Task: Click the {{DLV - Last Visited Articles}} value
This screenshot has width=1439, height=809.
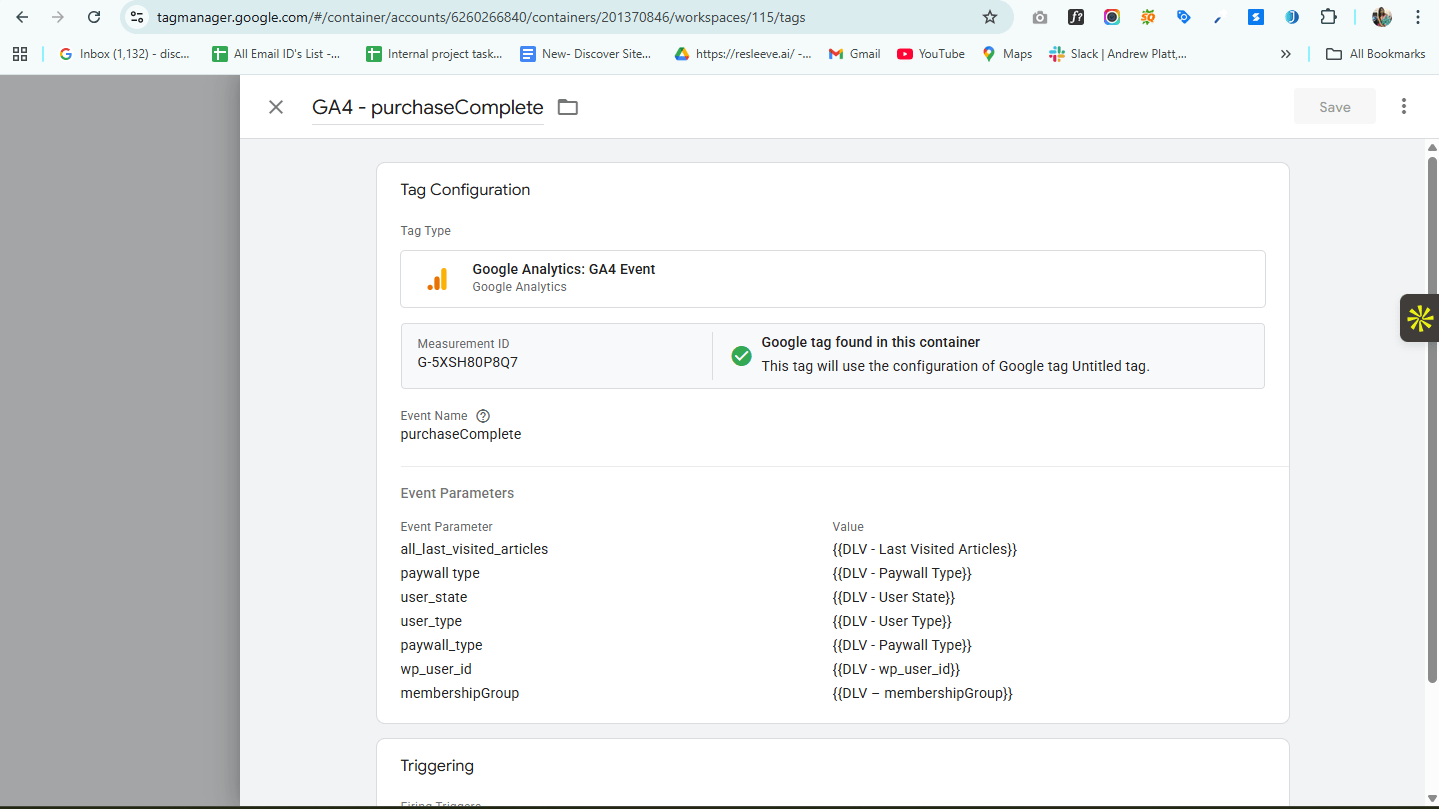Action: pyautogui.click(x=925, y=549)
